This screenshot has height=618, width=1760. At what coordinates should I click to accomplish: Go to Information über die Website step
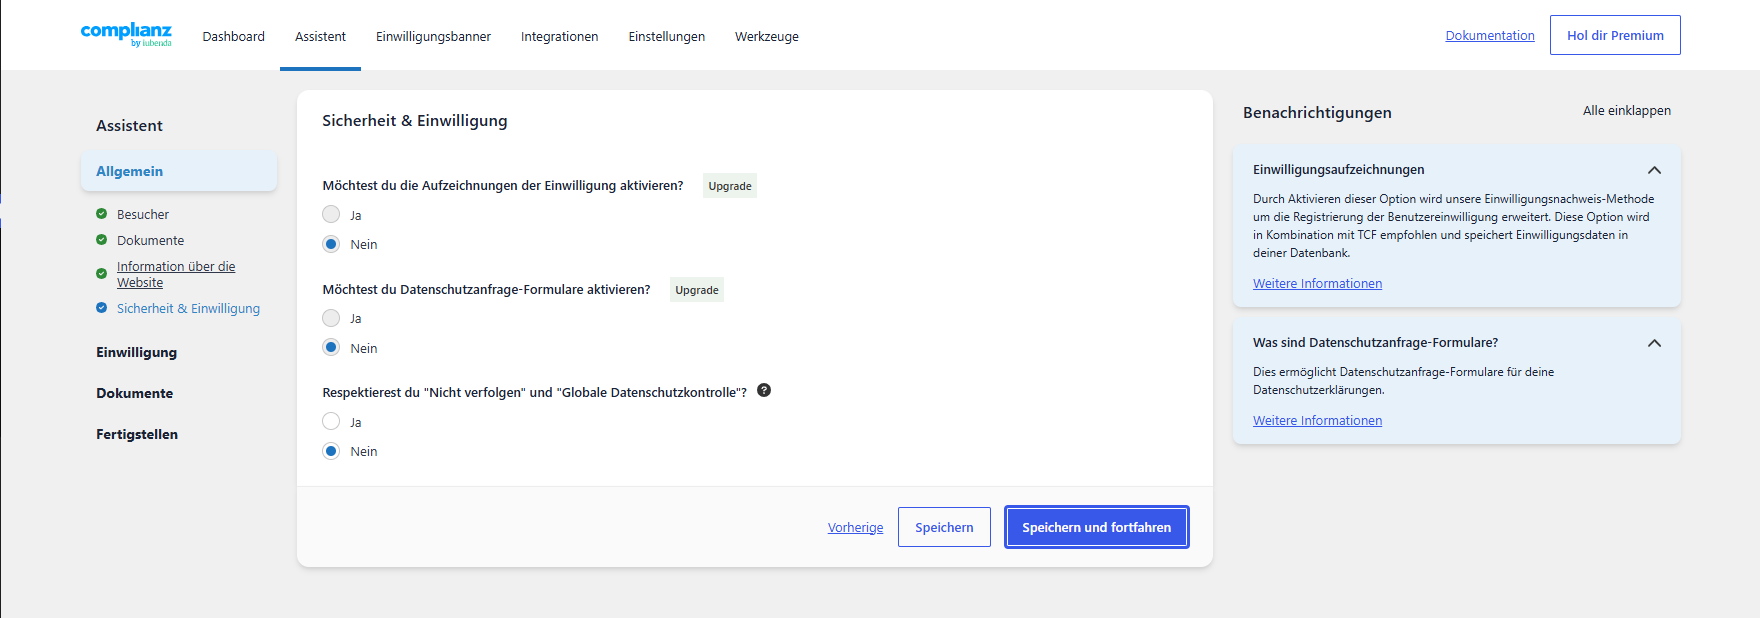click(x=176, y=274)
